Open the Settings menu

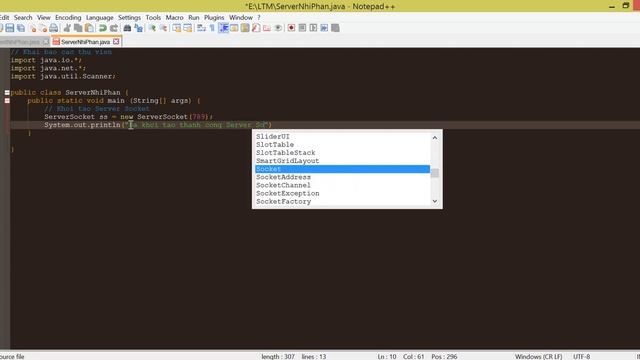click(129, 18)
